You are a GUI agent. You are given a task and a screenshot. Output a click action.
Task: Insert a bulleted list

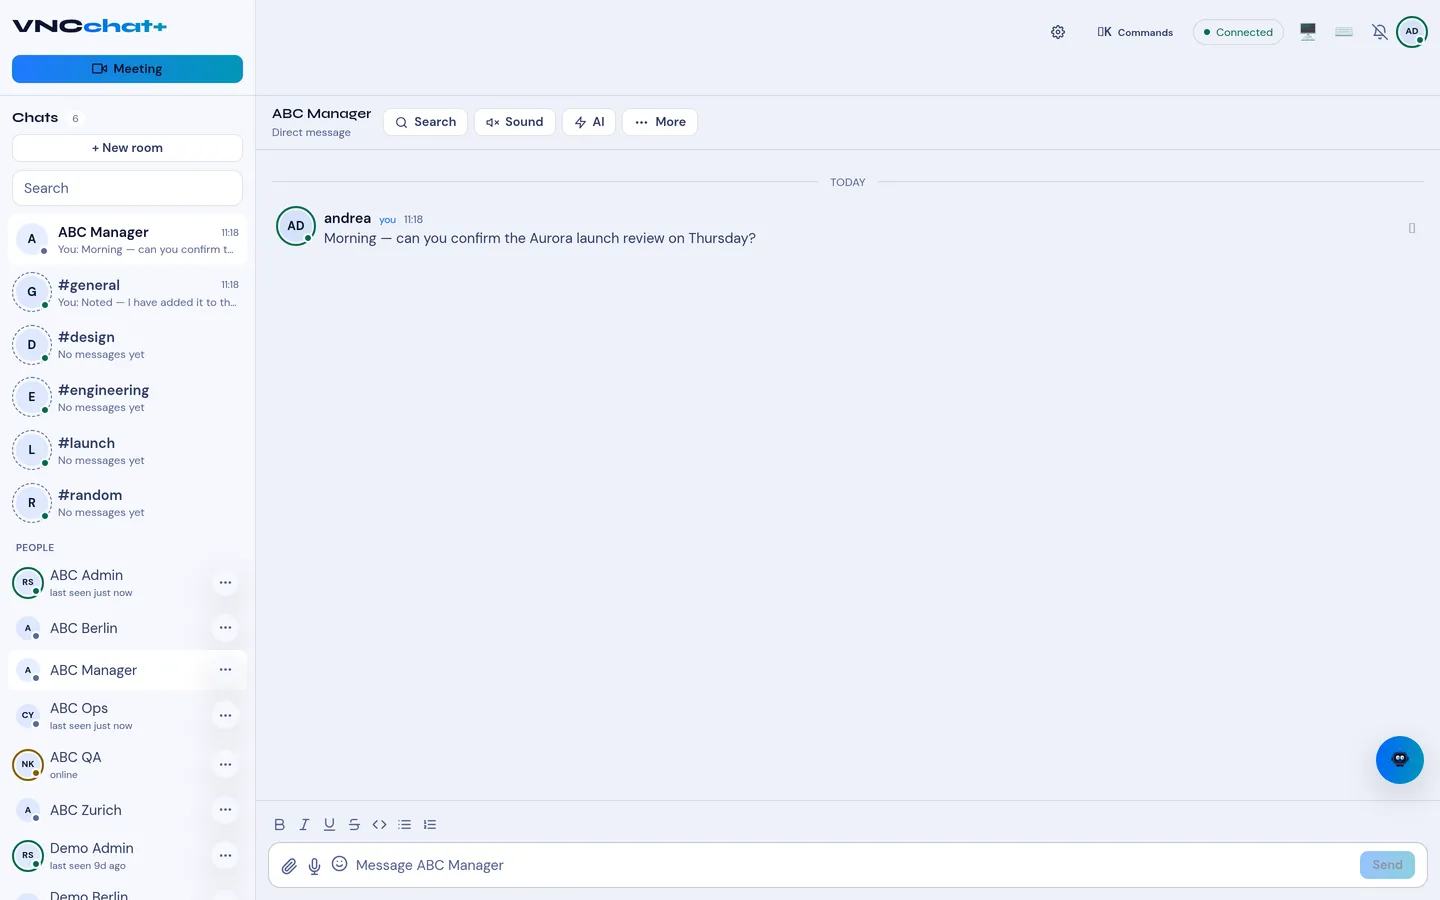404,825
